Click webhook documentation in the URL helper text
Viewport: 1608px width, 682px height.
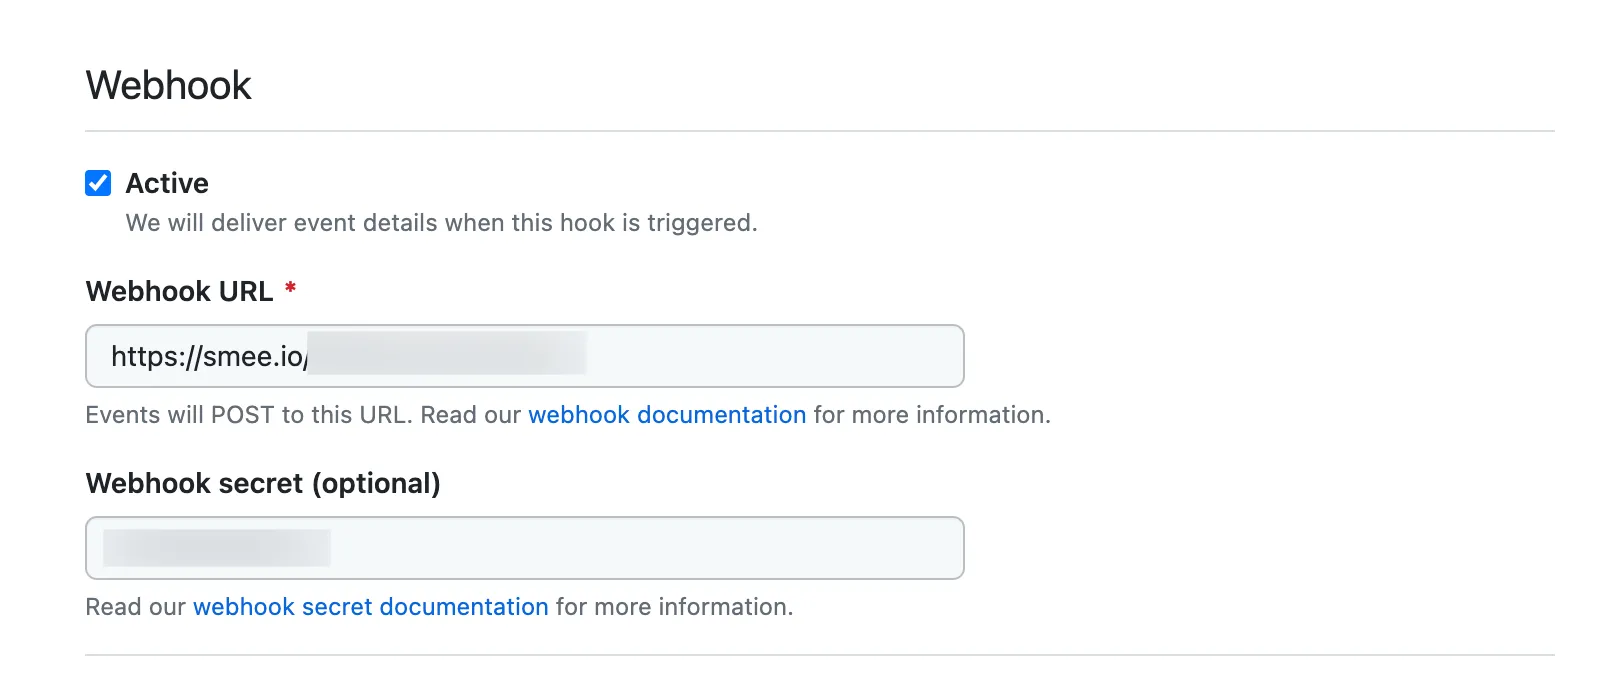click(667, 414)
